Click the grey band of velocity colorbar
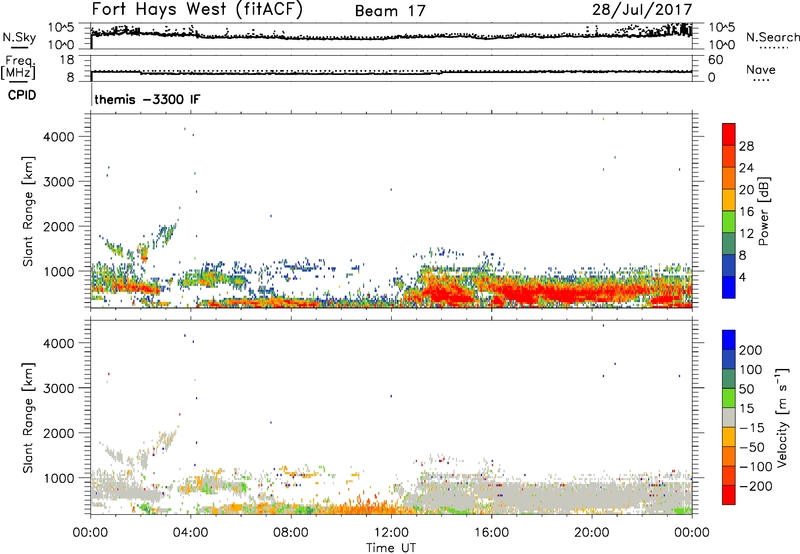The image size is (800, 554). pyautogui.click(x=729, y=418)
